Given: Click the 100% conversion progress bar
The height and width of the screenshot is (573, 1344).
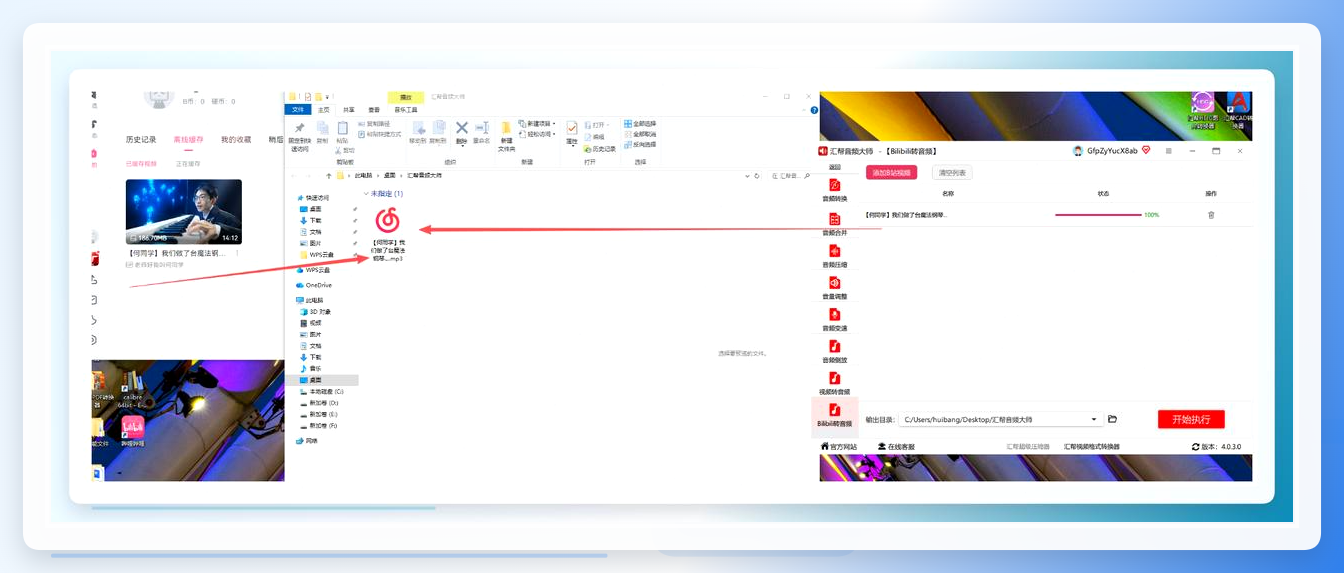Looking at the screenshot, I should [x=1098, y=215].
